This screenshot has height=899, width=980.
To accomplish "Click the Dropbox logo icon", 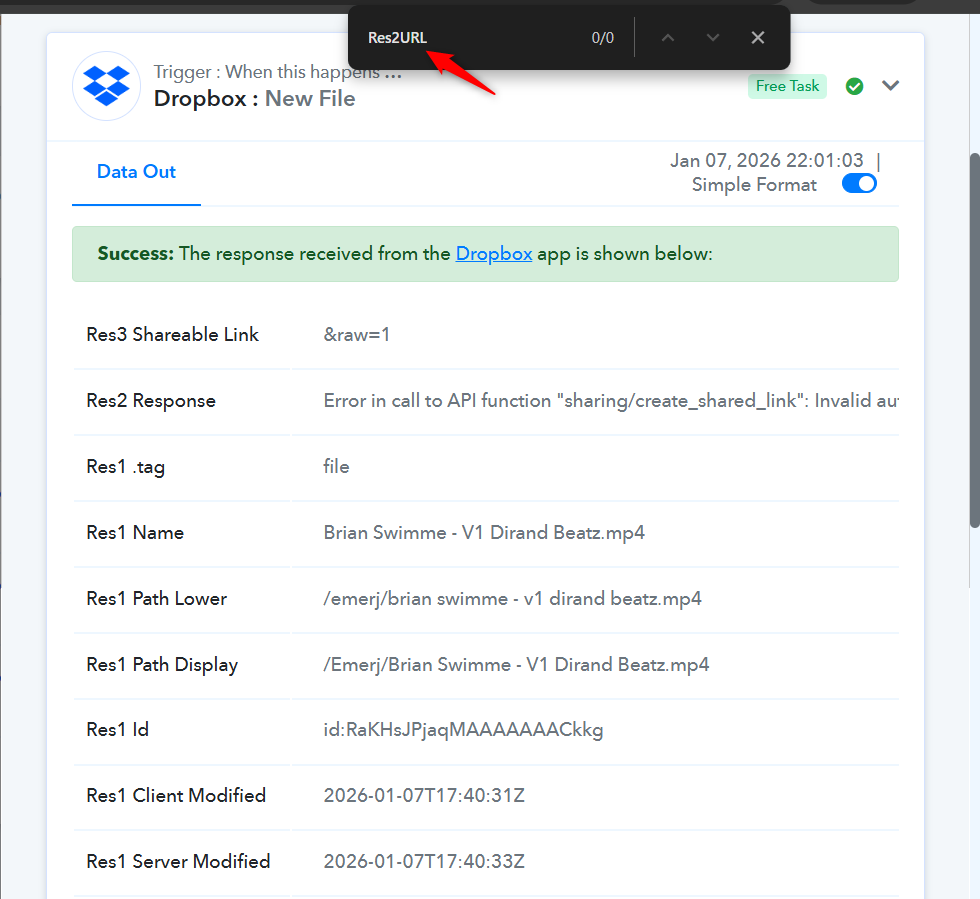I will click(x=106, y=86).
